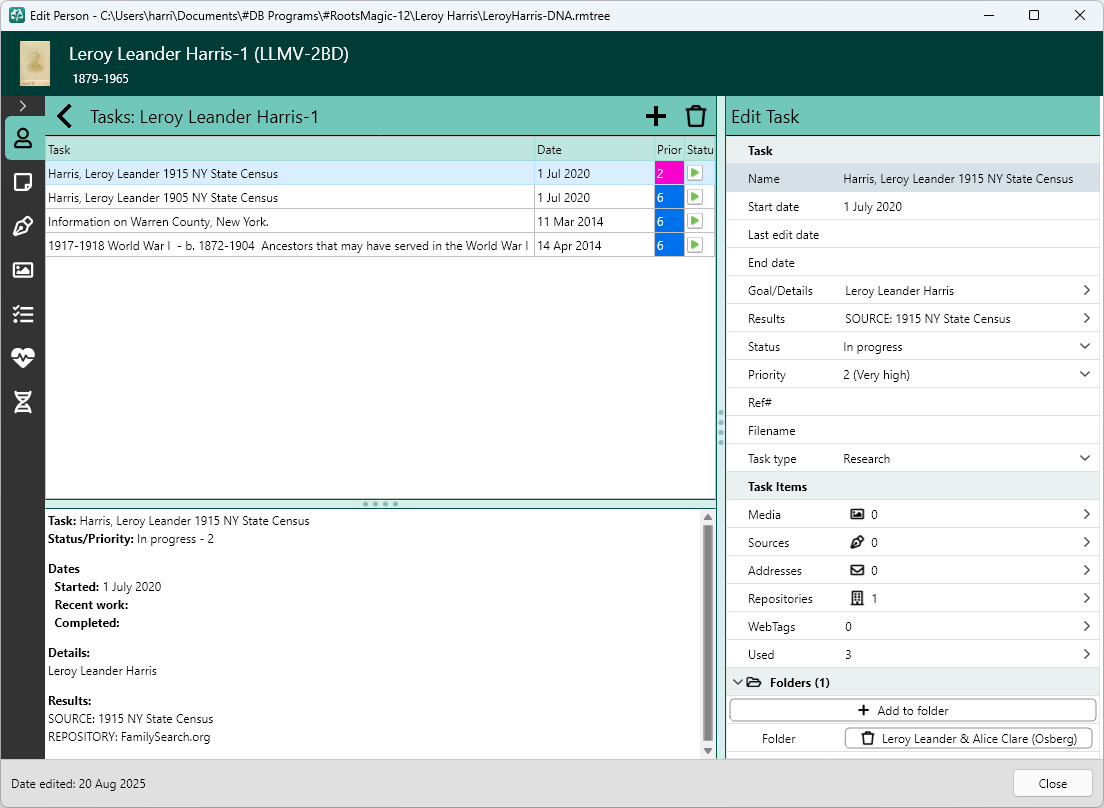Click the Folders open-folder icon
This screenshot has width=1104, height=808.
pos(753,682)
